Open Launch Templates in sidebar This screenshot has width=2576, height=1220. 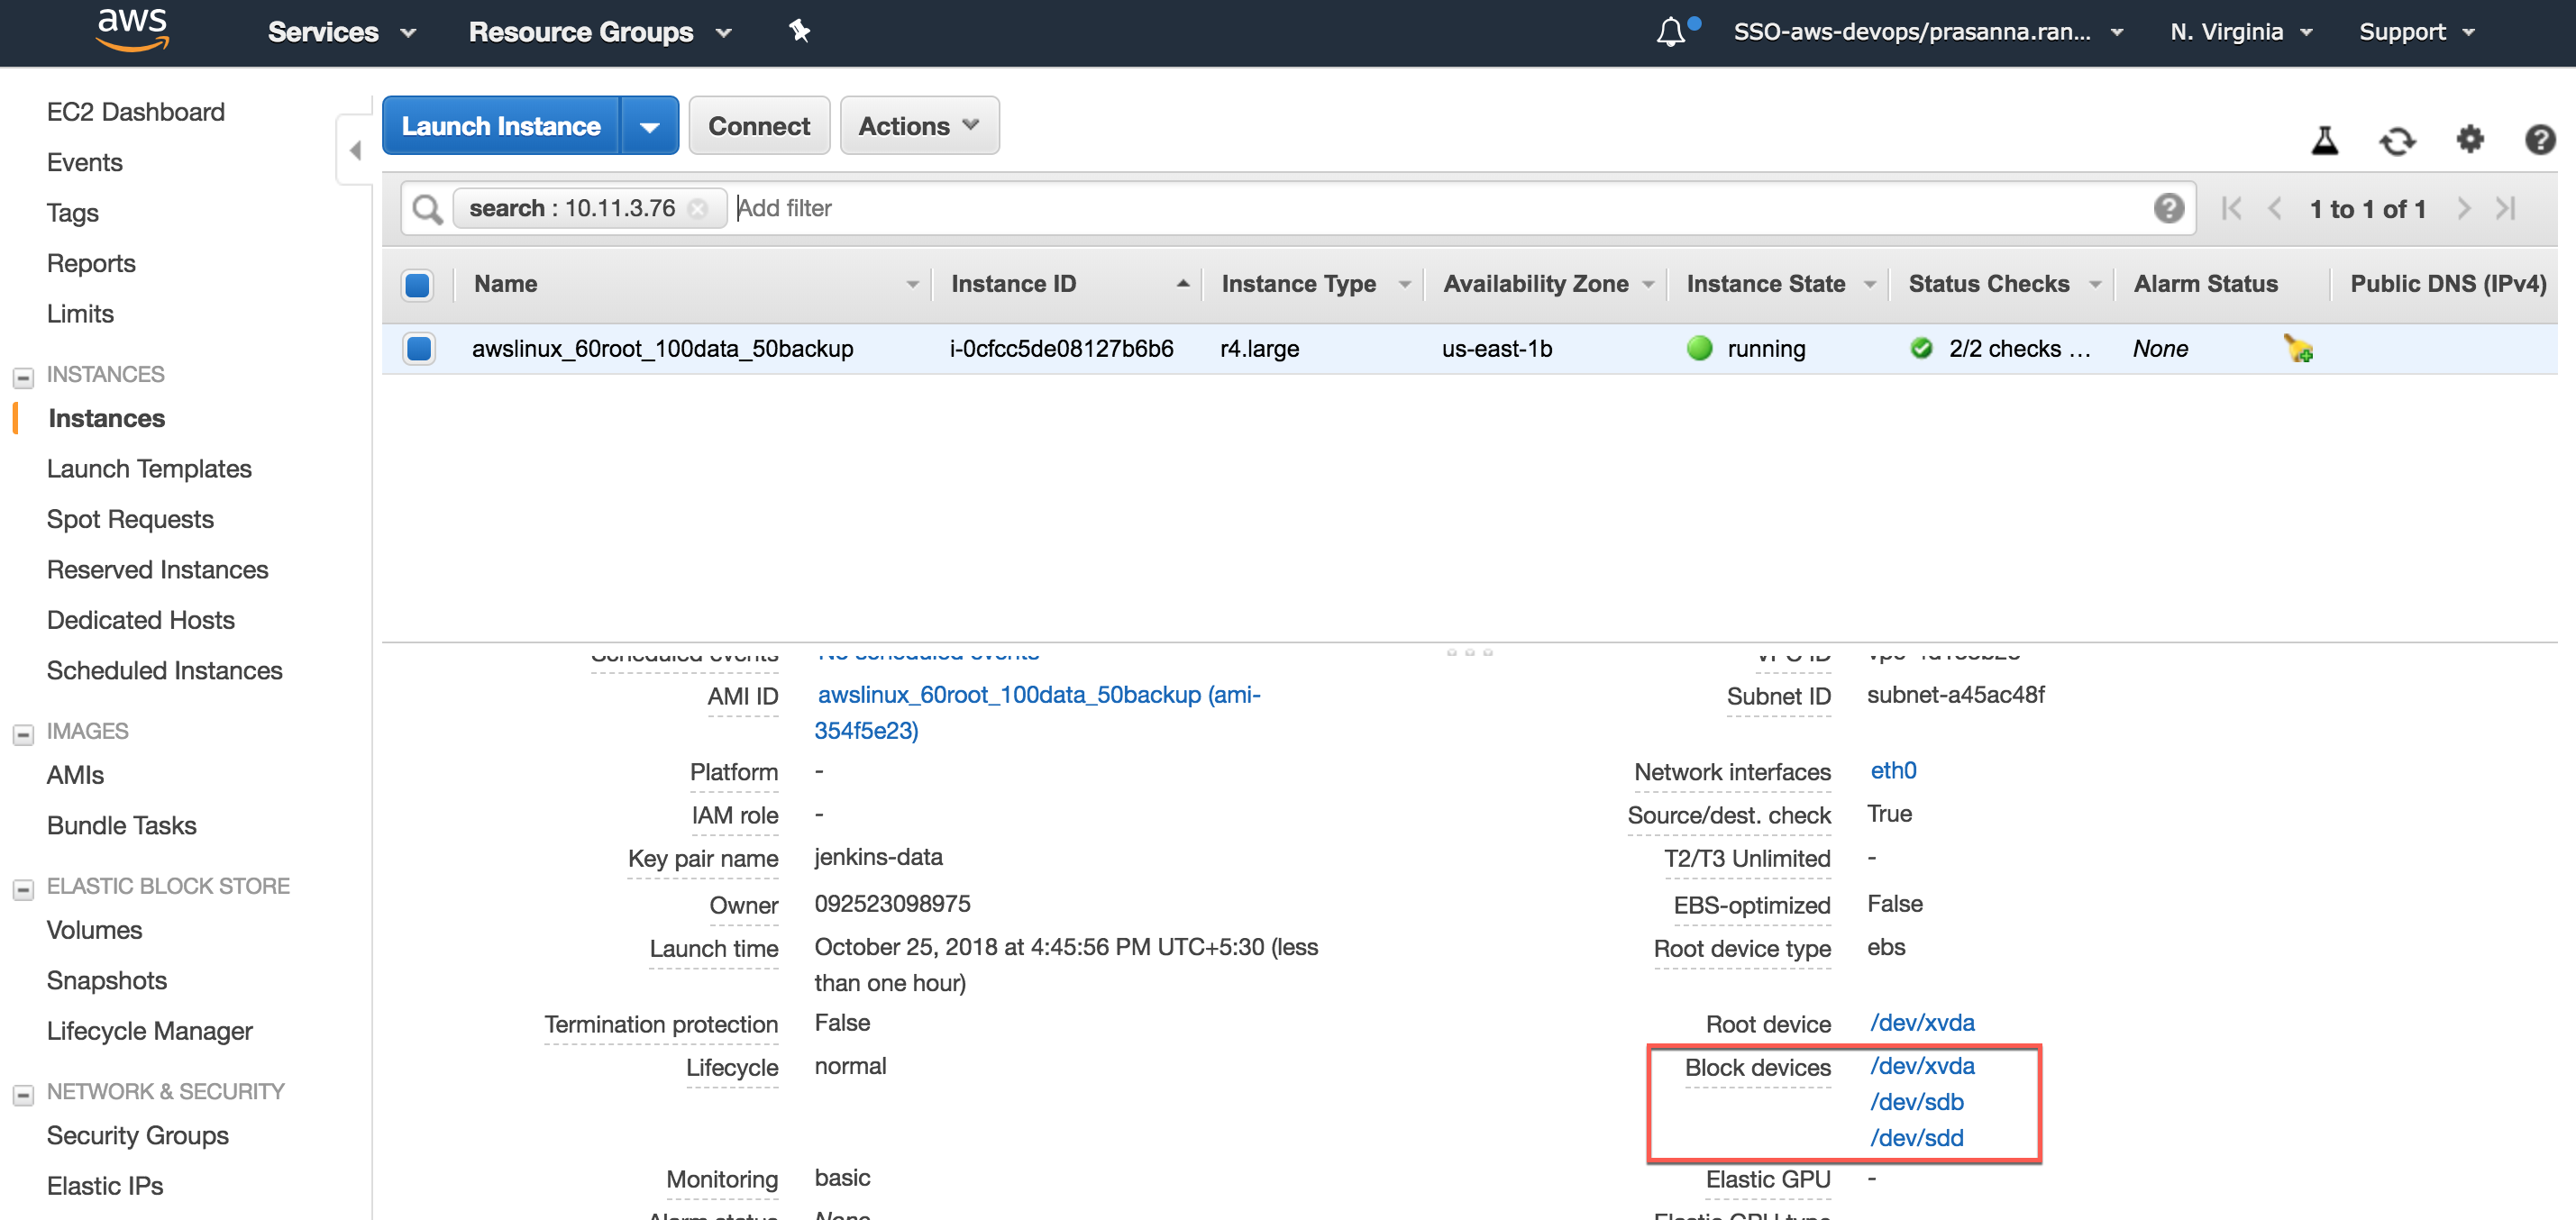(x=149, y=469)
